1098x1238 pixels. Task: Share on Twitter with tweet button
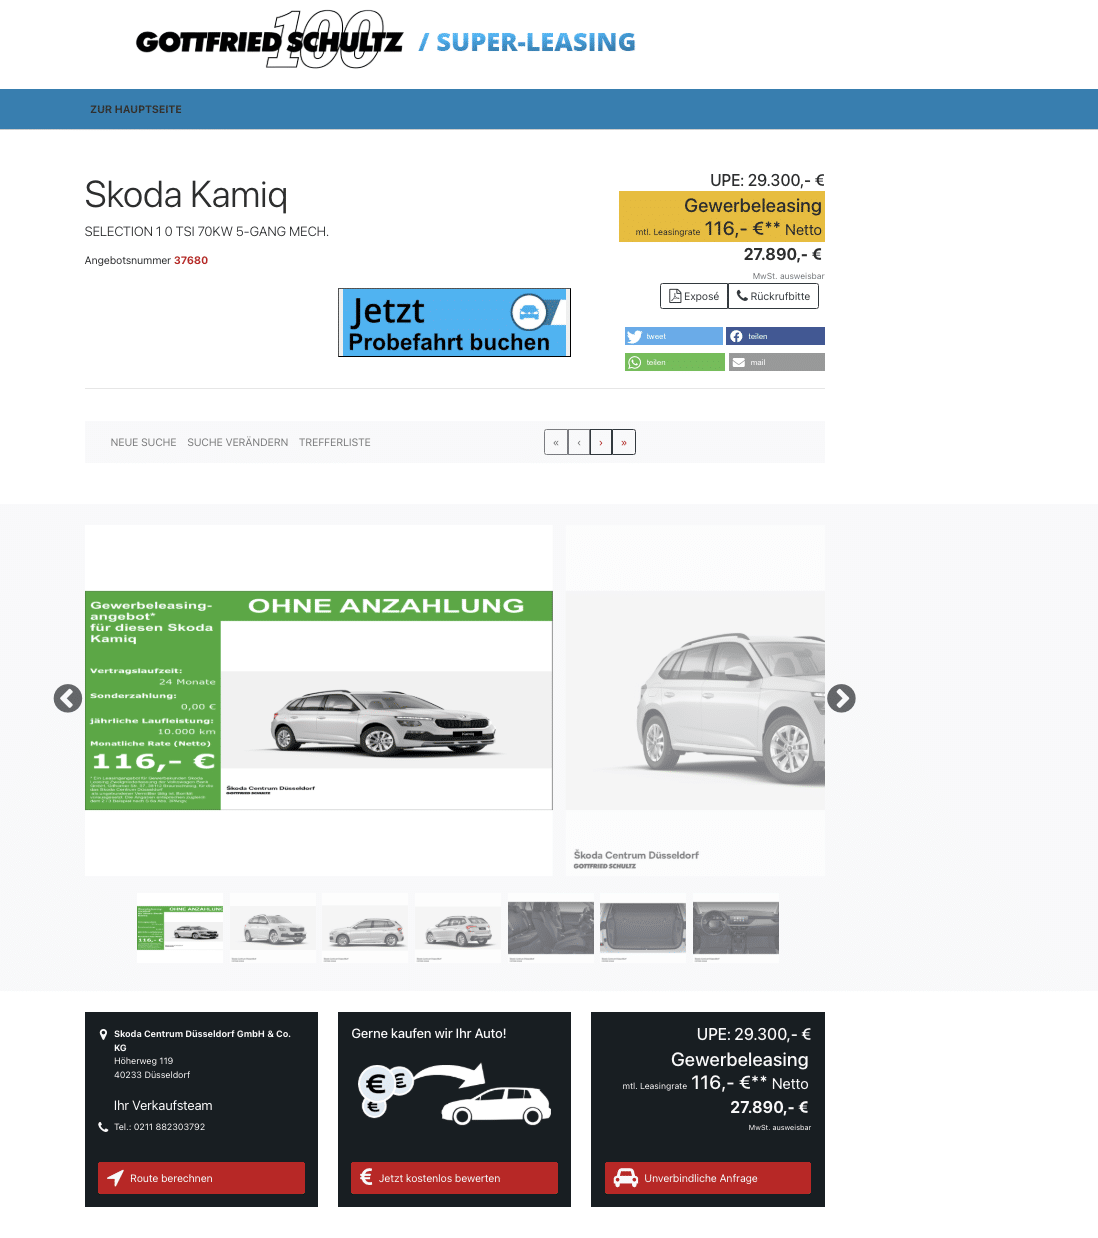point(674,336)
